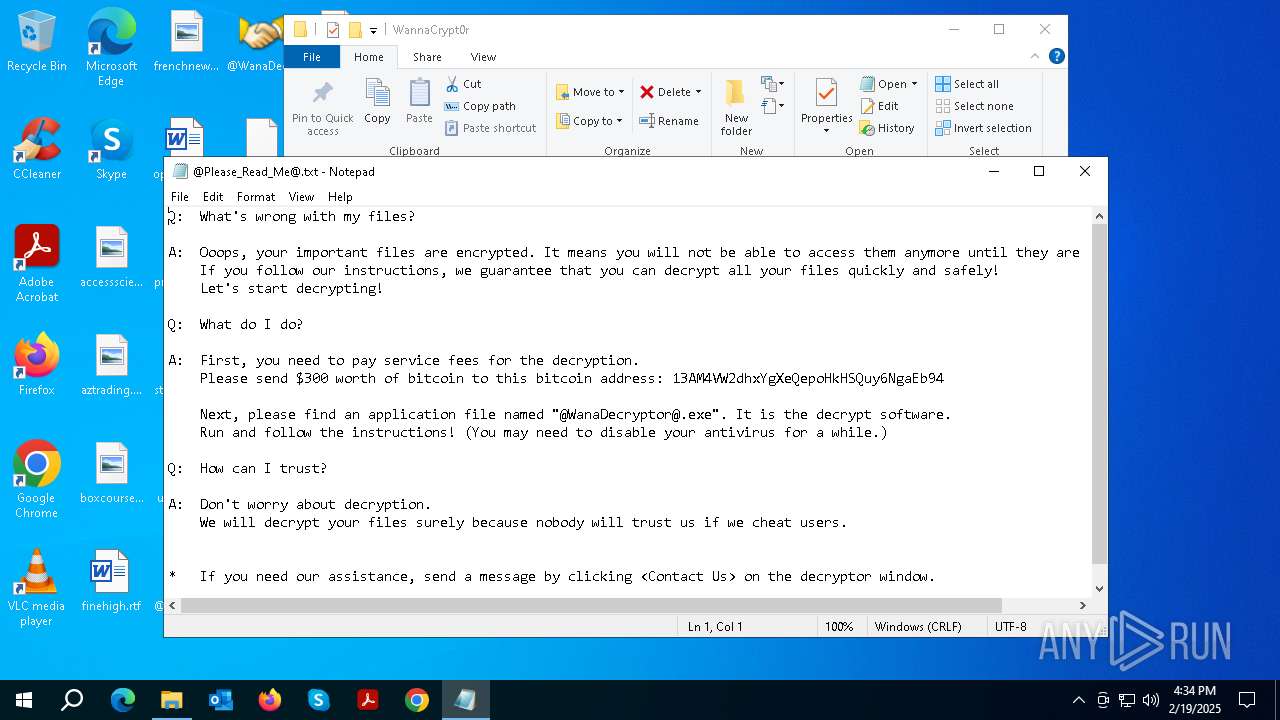Click Notepad scroll down arrow
Image resolution: width=1280 pixels, height=720 pixels.
(1099, 589)
